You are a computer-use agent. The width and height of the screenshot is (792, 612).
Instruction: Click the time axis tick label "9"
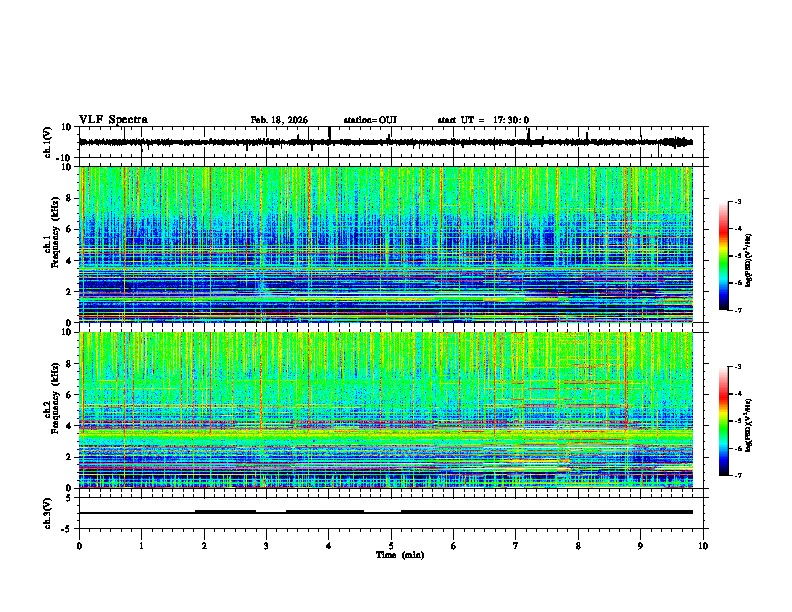pyautogui.click(x=640, y=546)
